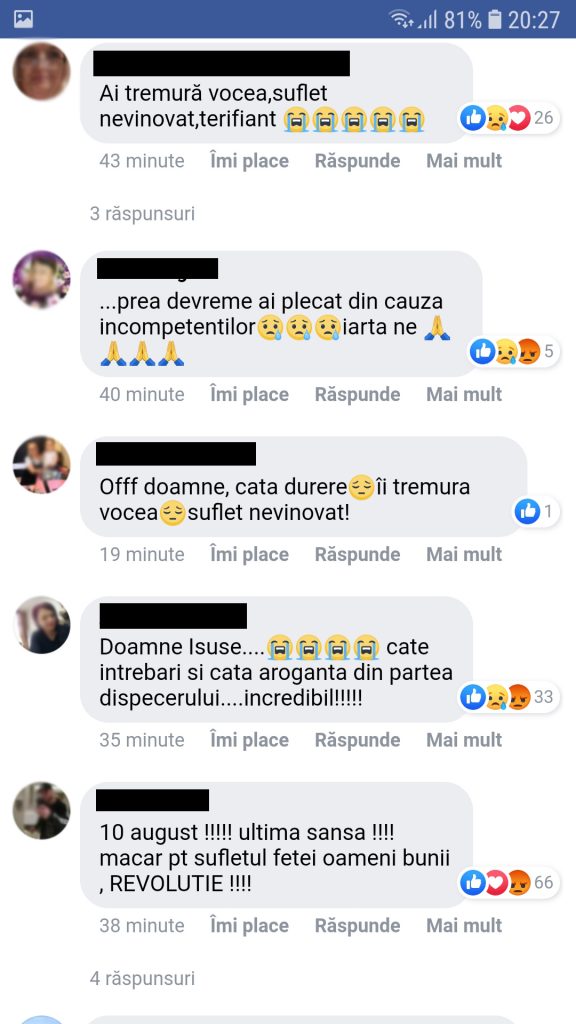
Task: Open profile picture of the 'Doamne Isuse' commenter
Action: tap(42, 625)
